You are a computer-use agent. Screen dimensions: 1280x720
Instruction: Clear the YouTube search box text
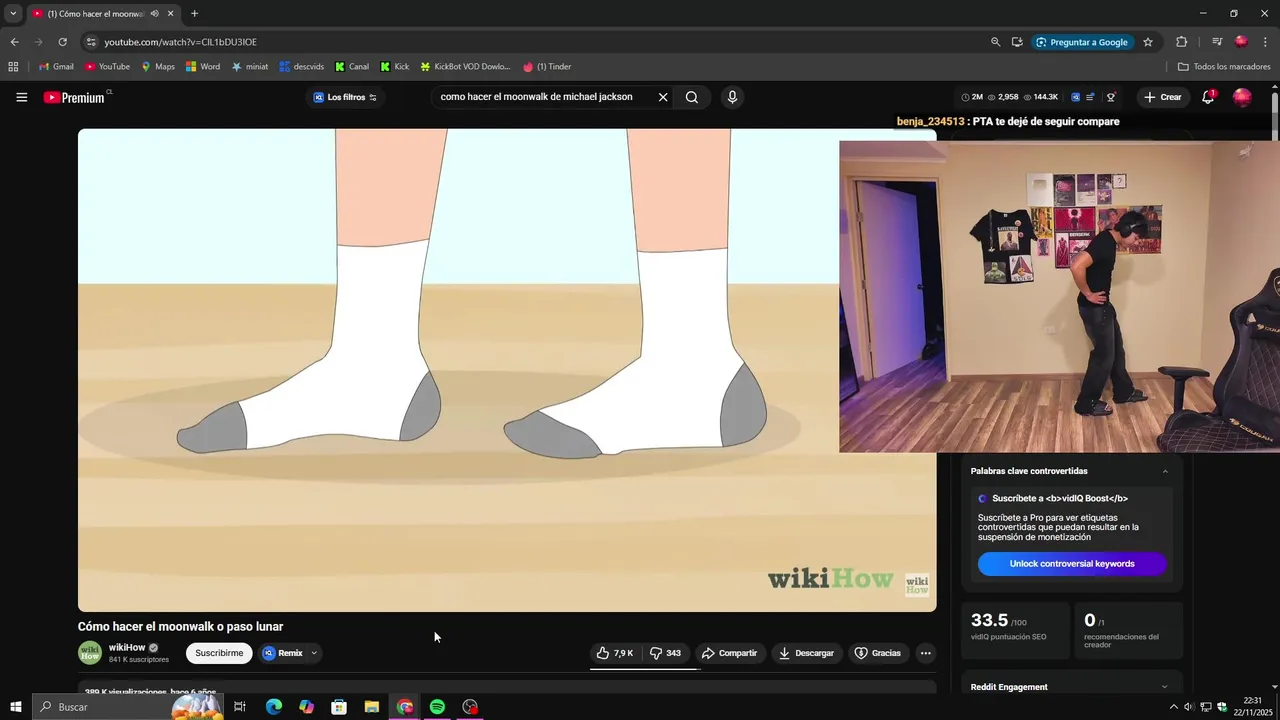tap(662, 97)
